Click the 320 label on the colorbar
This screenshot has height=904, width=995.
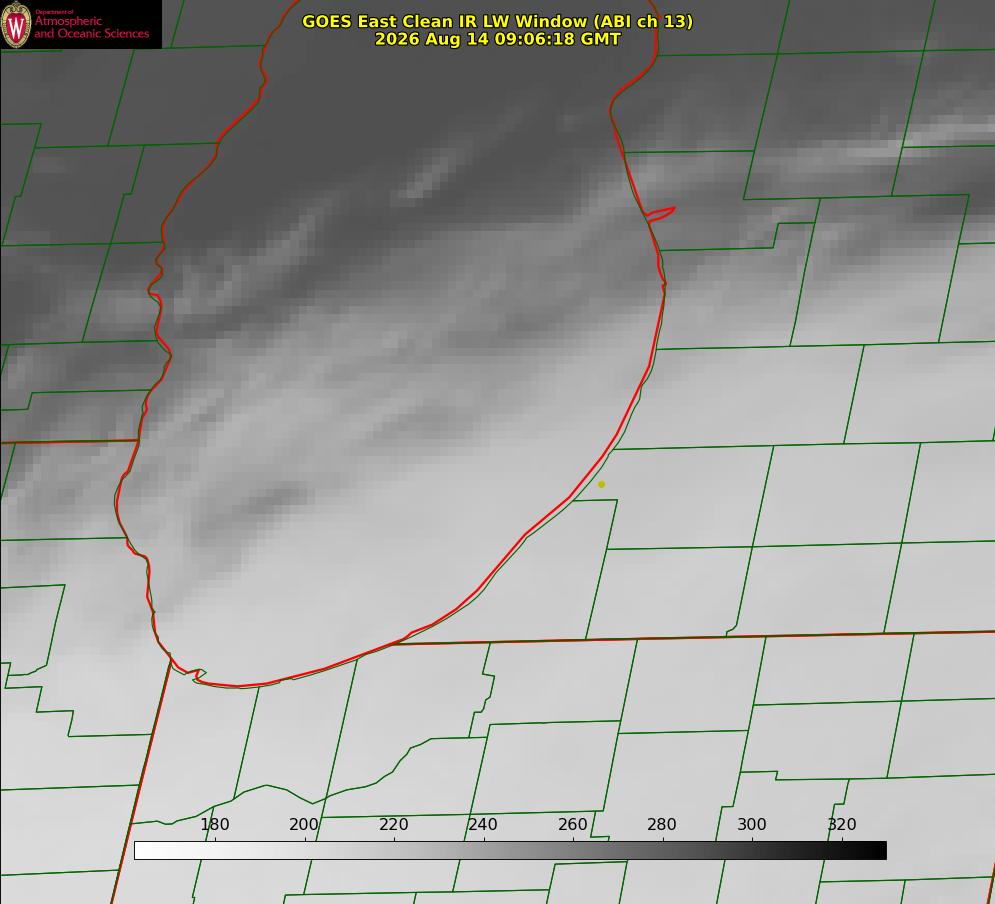coord(841,824)
